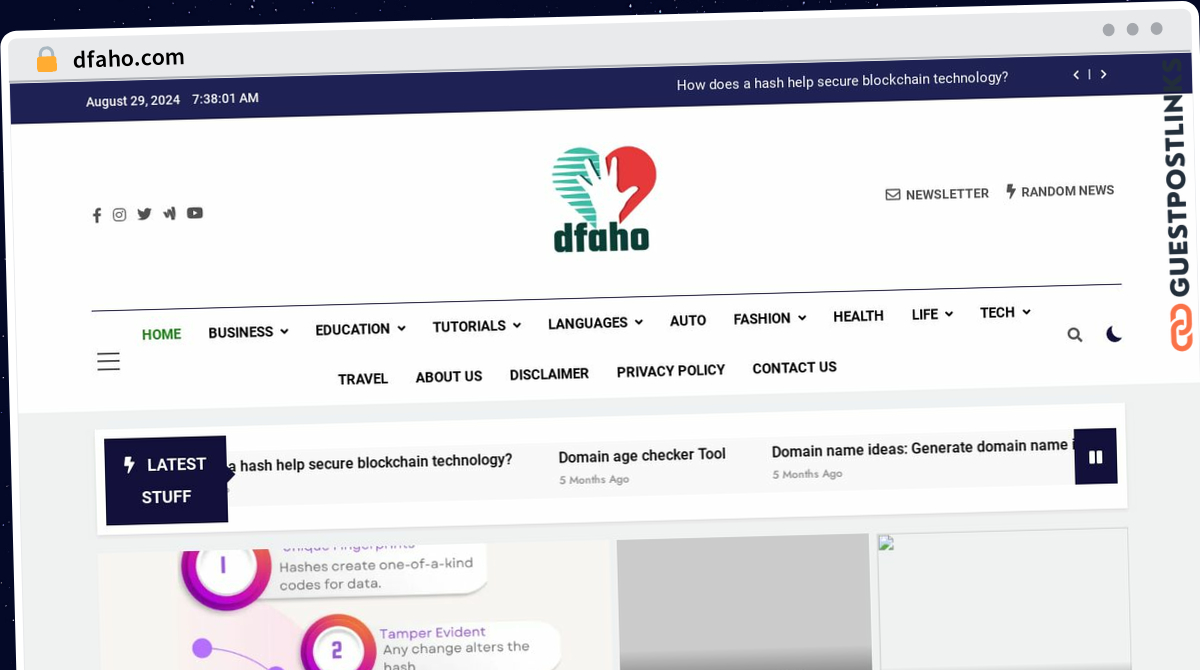This screenshot has width=1200, height=670.
Task: Click the dfaho heart-hand logo
Action: [603, 199]
